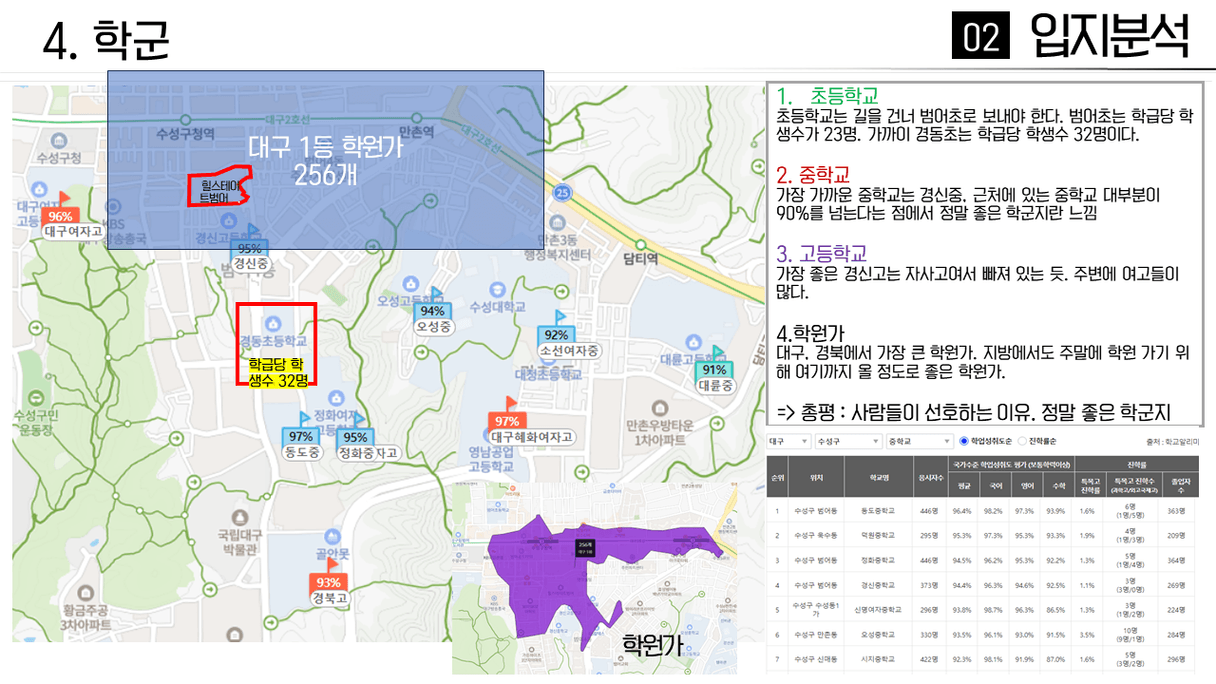
Task: Click the 4. 학군 slide title
Action: [x=107, y=40]
